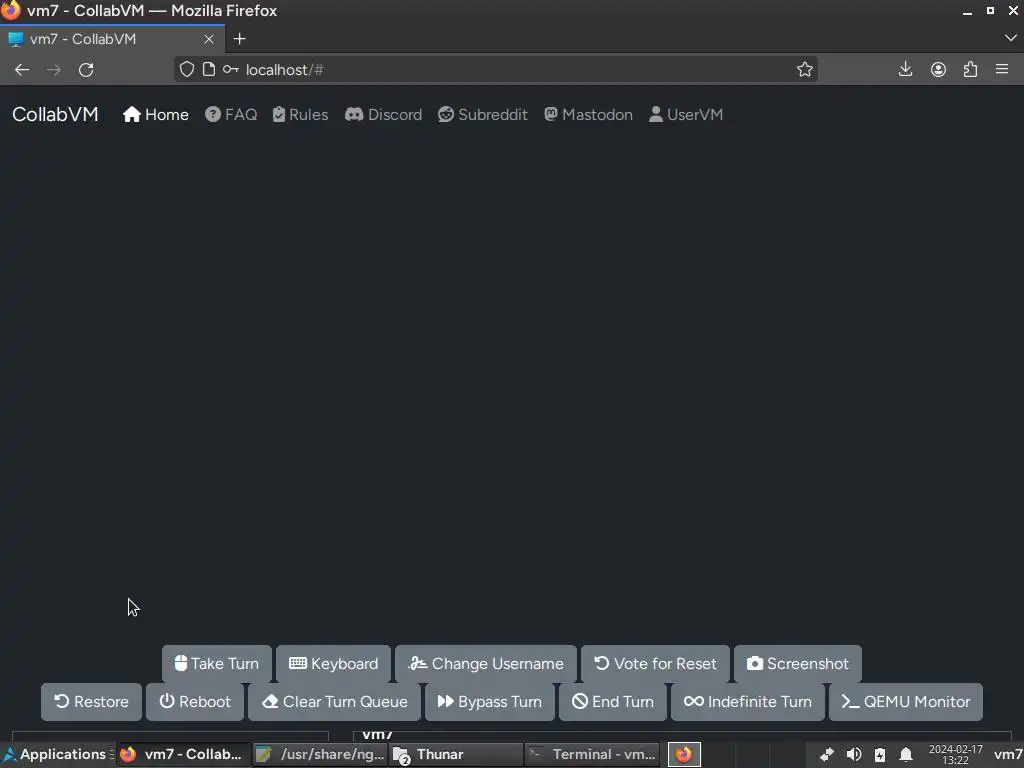Click the Firefox icon button in taskbar
This screenshot has width=1024, height=768.
tap(684, 754)
